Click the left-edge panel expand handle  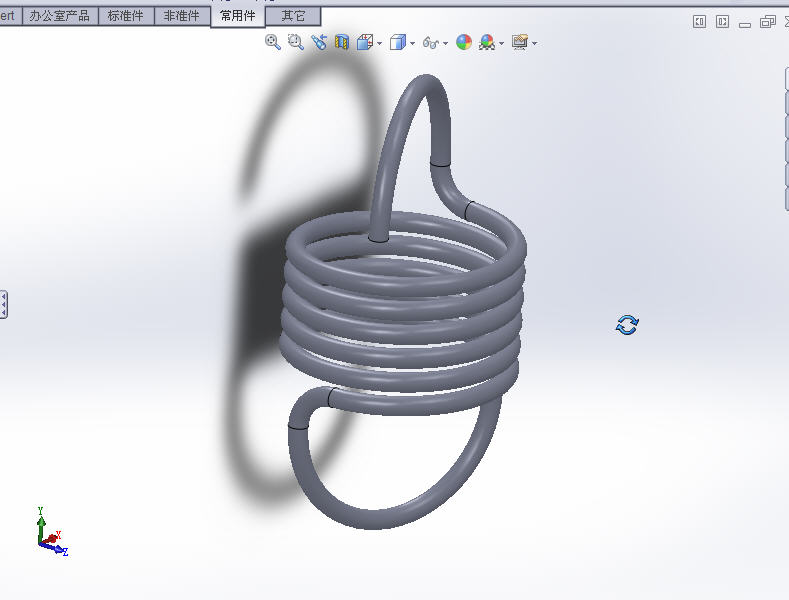tap(4, 305)
